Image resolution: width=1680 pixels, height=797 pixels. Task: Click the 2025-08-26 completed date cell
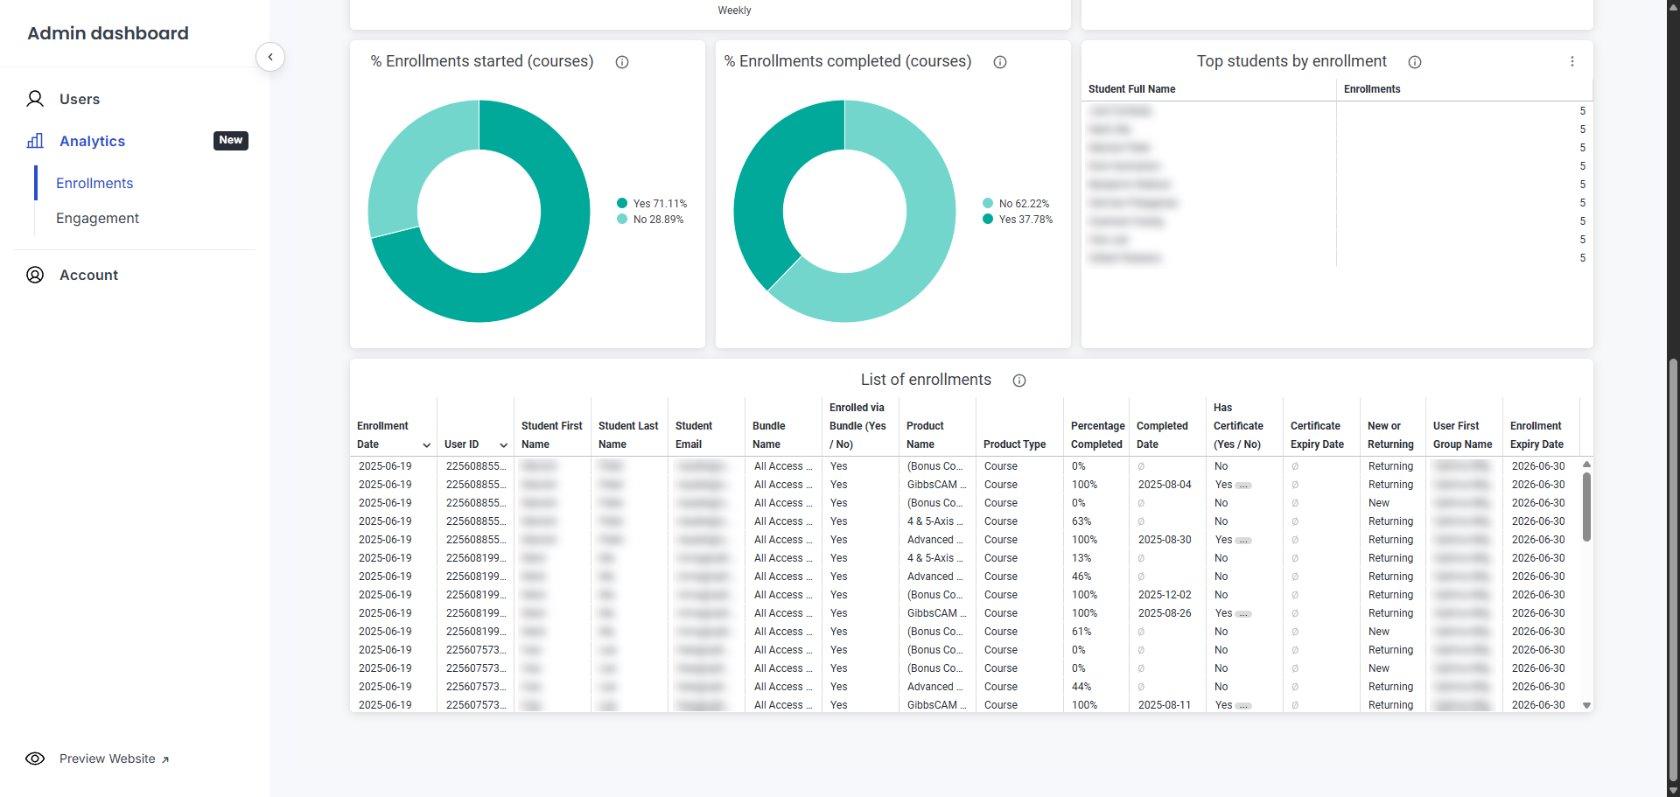tap(1164, 613)
